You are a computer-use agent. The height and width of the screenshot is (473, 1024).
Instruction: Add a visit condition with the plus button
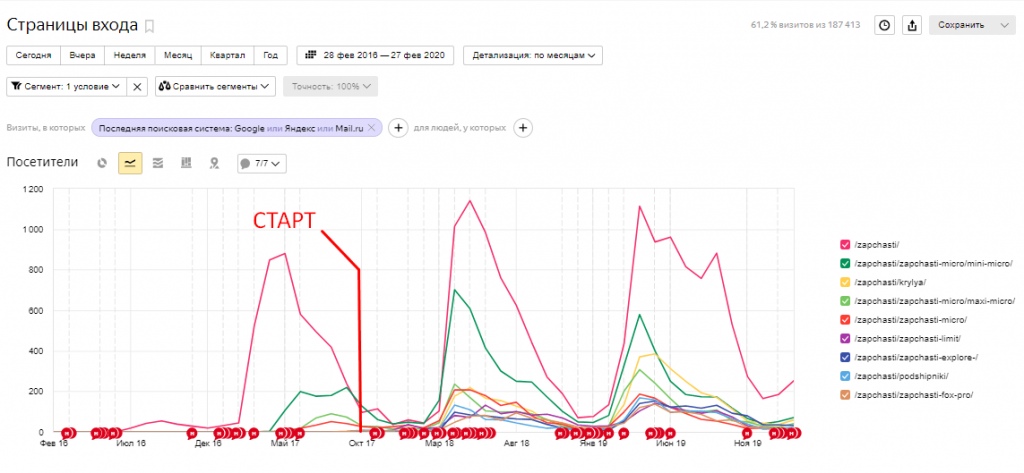click(398, 127)
